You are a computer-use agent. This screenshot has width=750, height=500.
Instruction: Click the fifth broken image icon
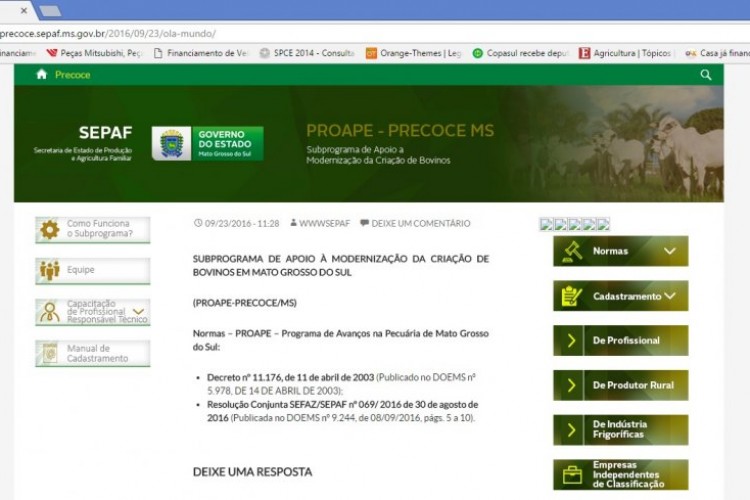pyautogui.click(x=603, y=224)
